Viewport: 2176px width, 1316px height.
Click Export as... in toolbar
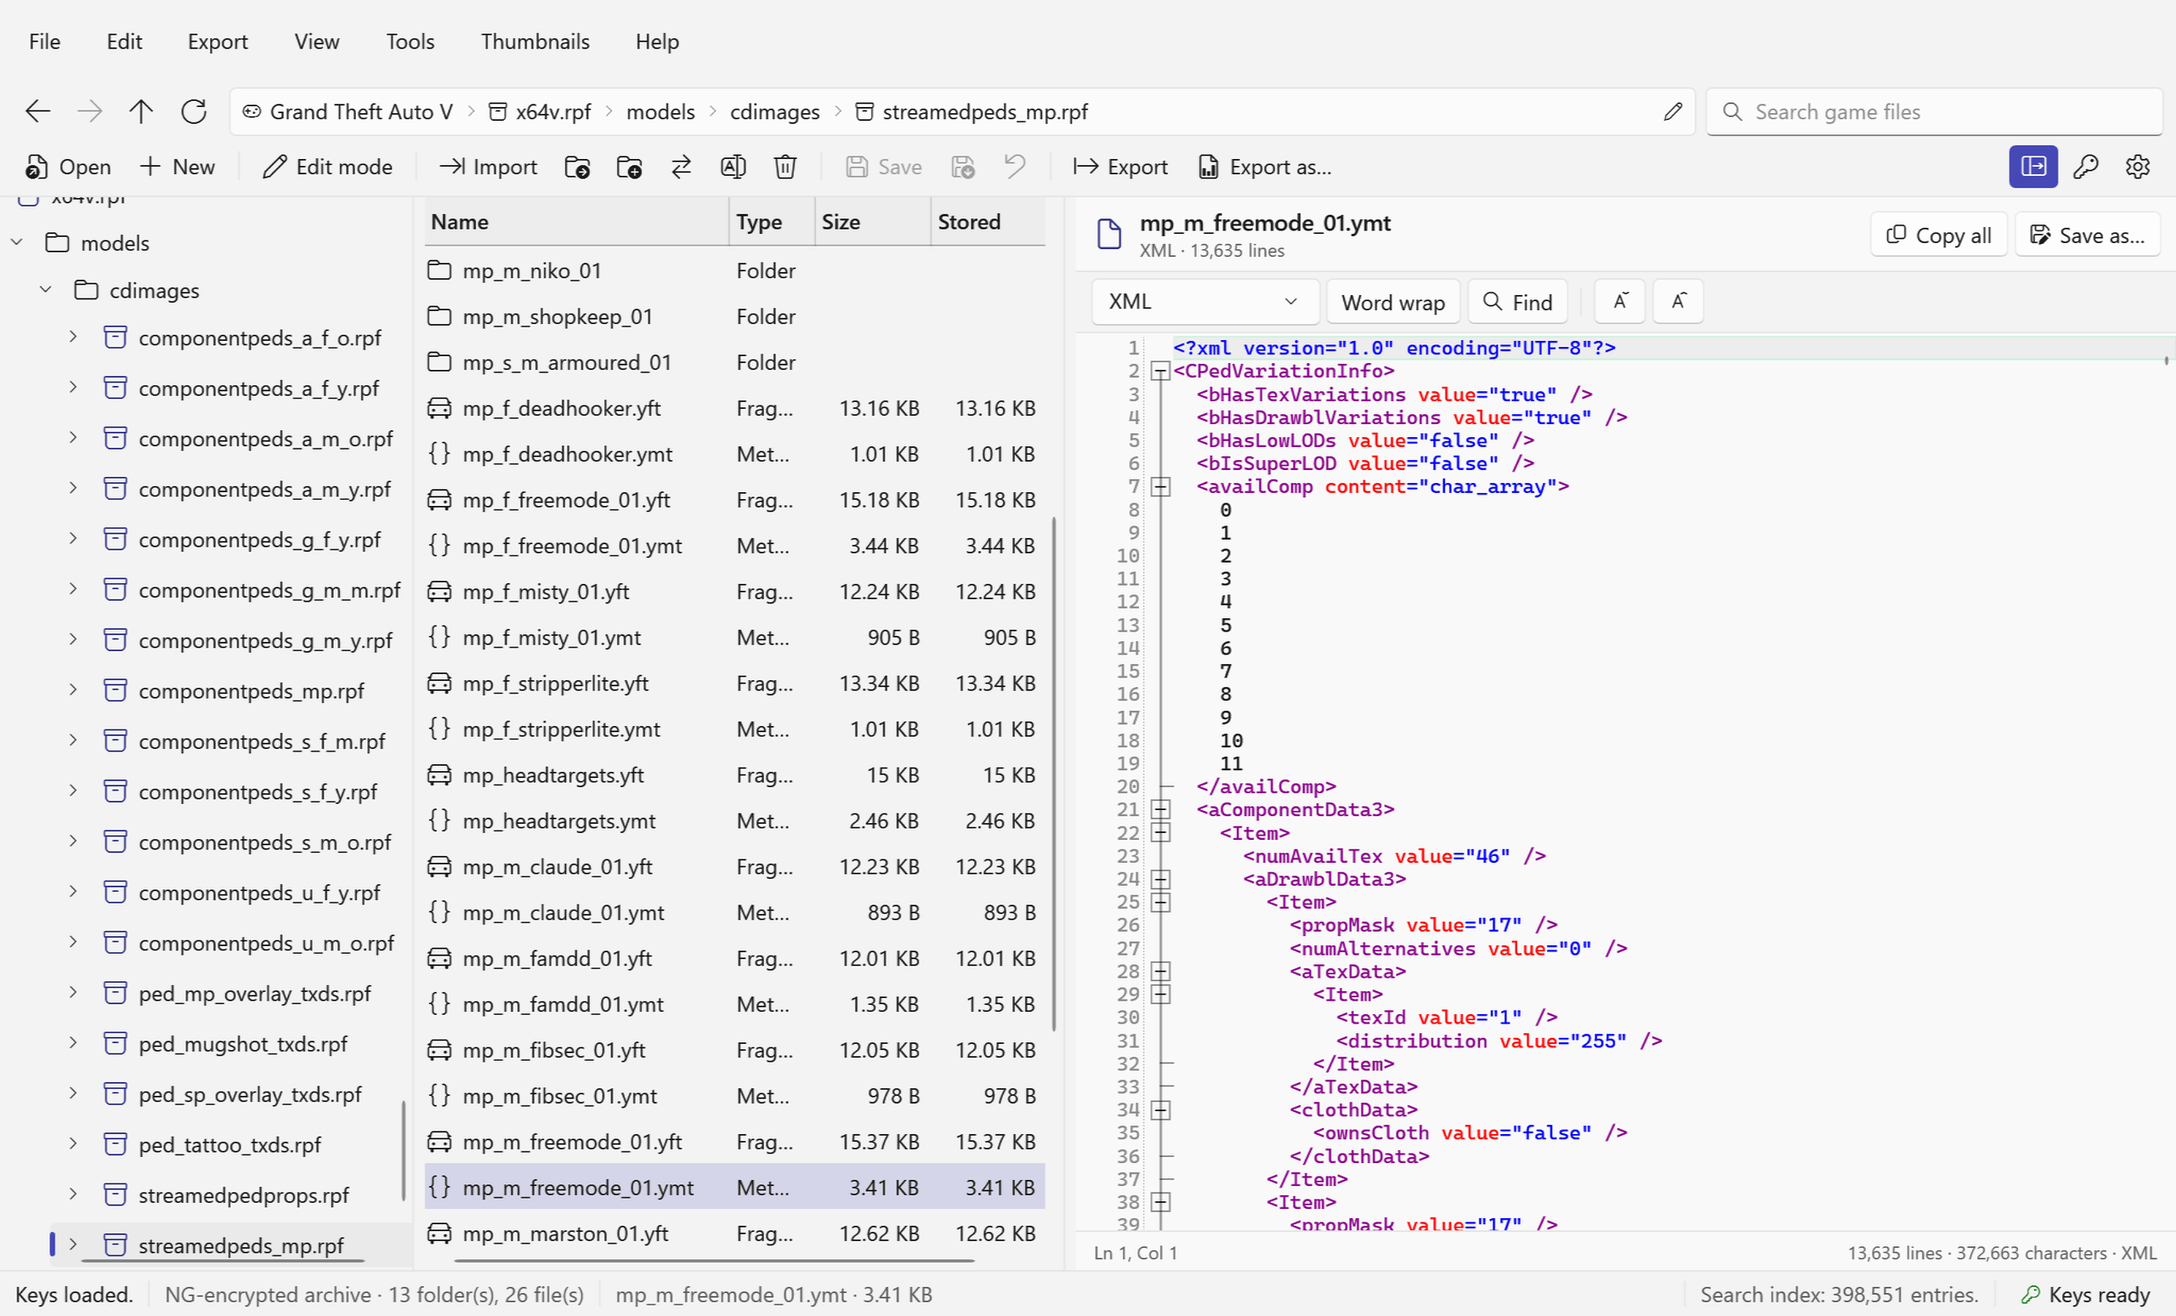click(x=1265, y=167)
